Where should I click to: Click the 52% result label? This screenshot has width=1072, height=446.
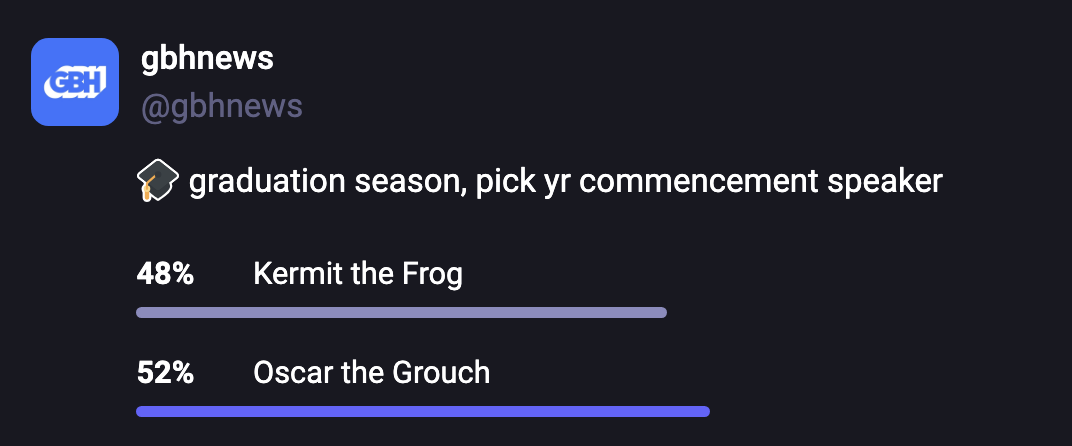pos(165,373)
